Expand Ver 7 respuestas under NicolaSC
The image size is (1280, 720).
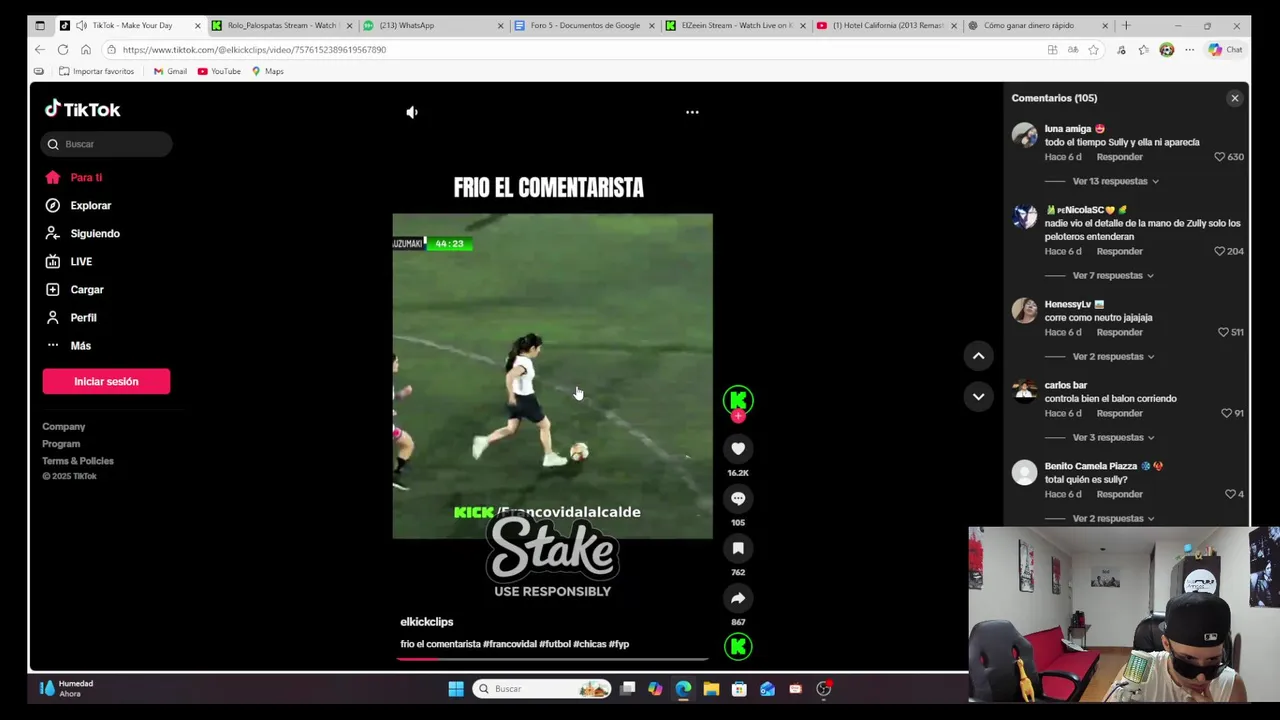click(x=1113, y=275)
